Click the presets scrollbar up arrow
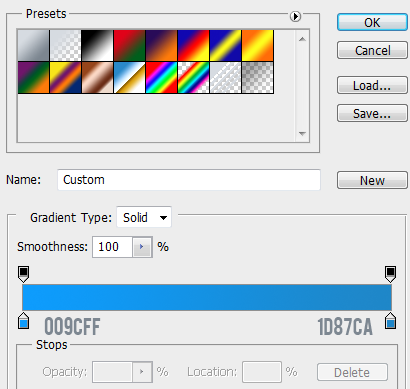The width and height of the screenshot is (410, 389). tap(302, 39)
